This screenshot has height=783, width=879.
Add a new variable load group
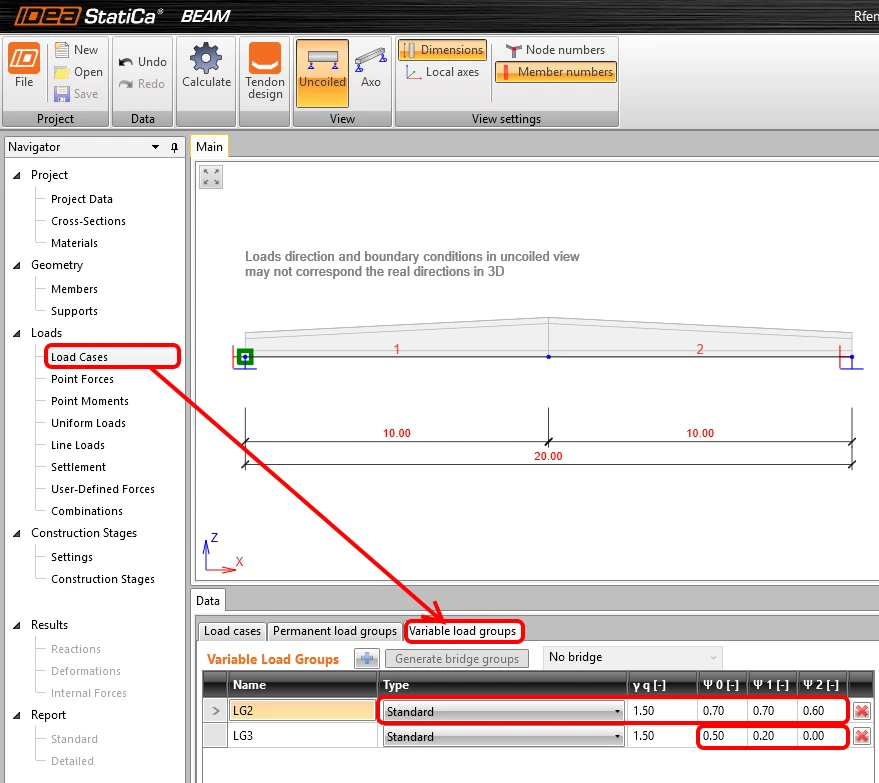(367, 659)
